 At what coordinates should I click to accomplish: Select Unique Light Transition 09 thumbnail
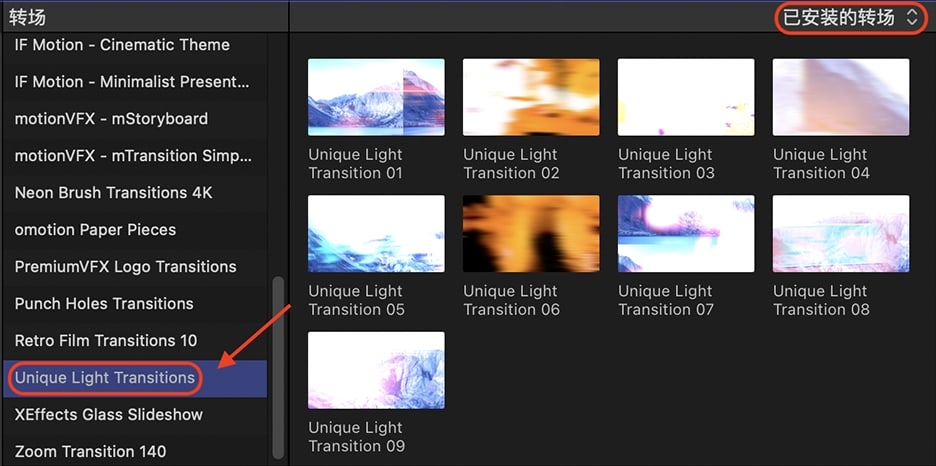(376, 371)
